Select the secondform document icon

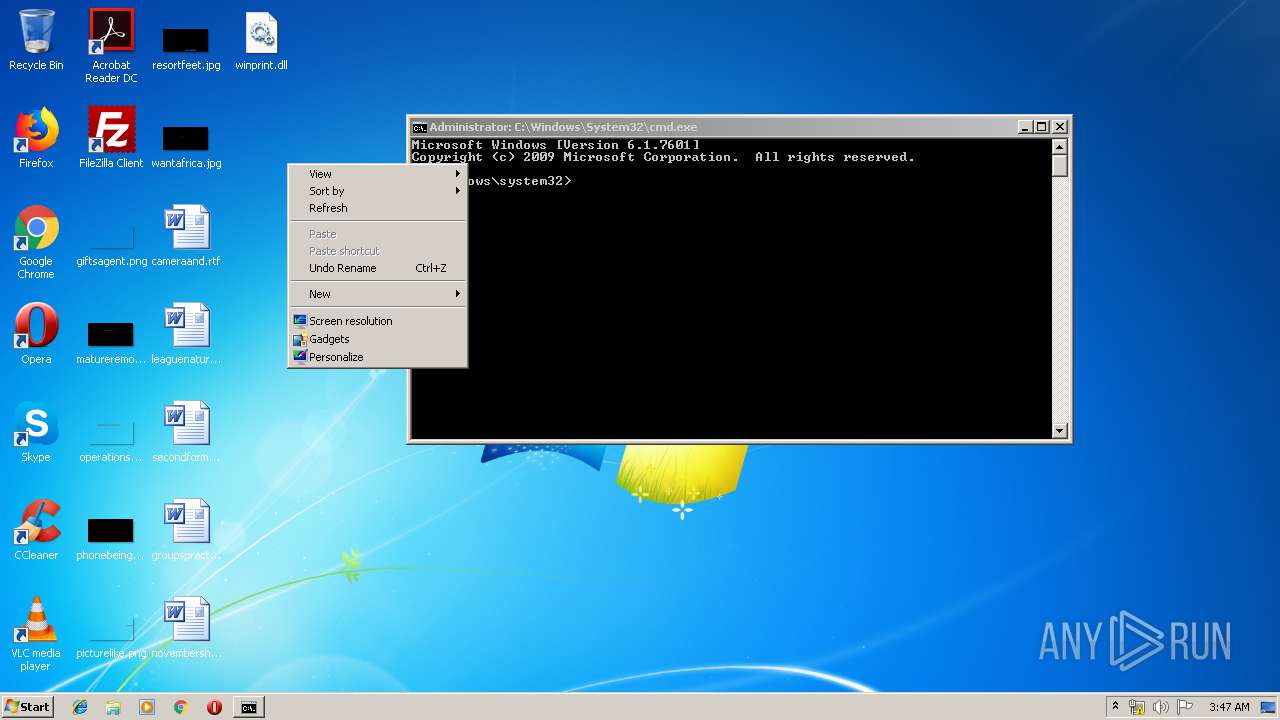pos(186,432)
